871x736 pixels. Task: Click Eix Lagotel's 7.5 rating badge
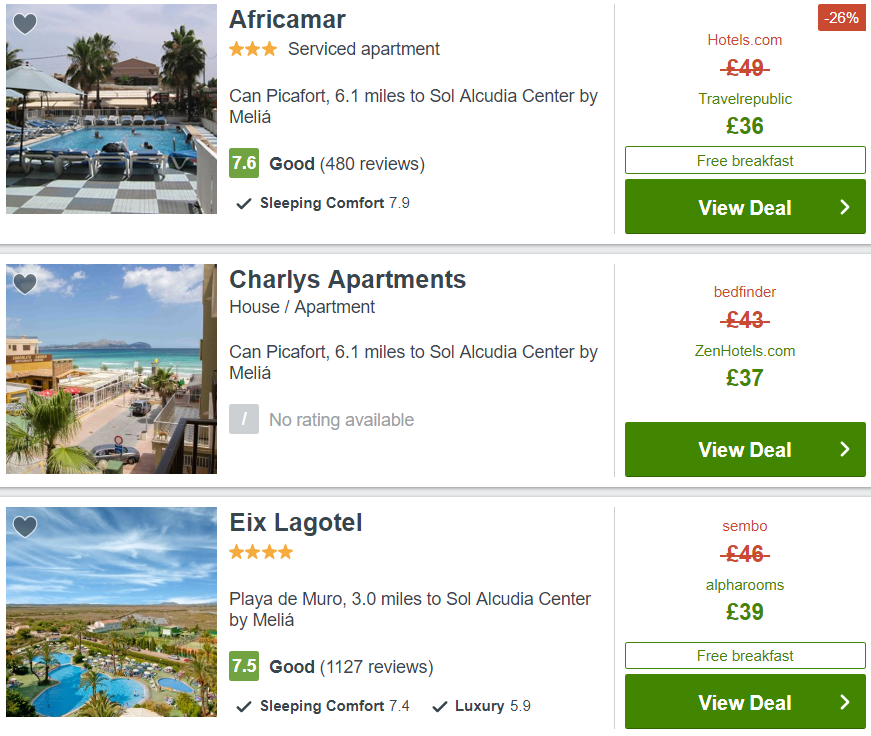[x=244, y=665]
